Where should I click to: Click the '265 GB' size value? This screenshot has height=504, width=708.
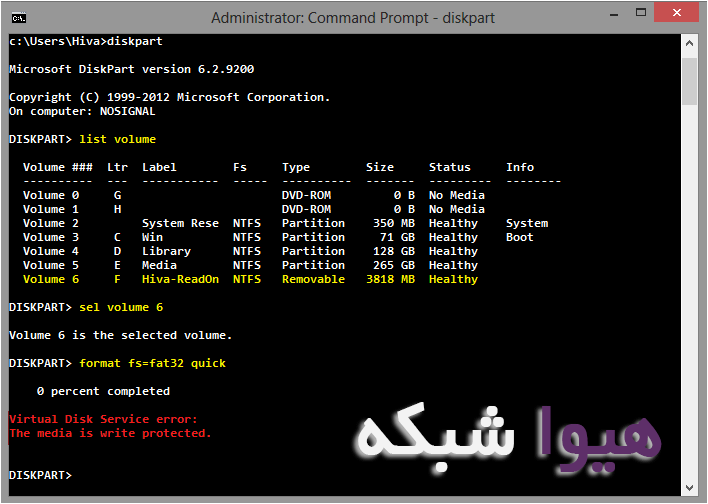(394, 265)
